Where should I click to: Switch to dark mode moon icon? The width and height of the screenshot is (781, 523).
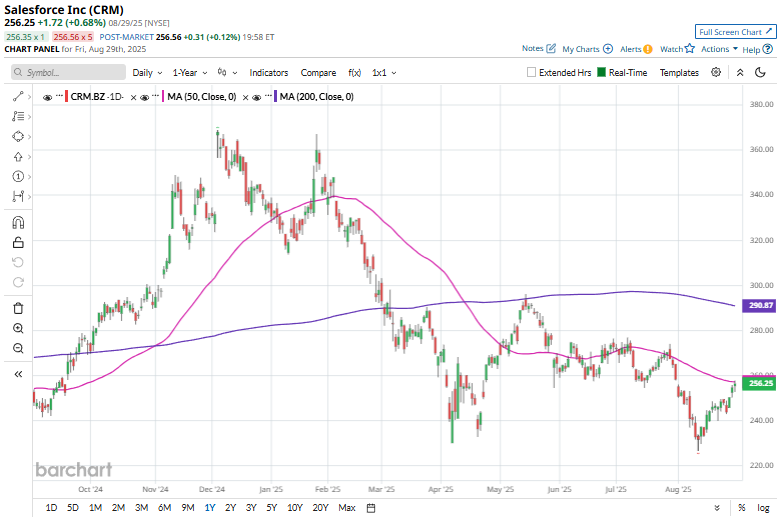[x=760, y=73]
